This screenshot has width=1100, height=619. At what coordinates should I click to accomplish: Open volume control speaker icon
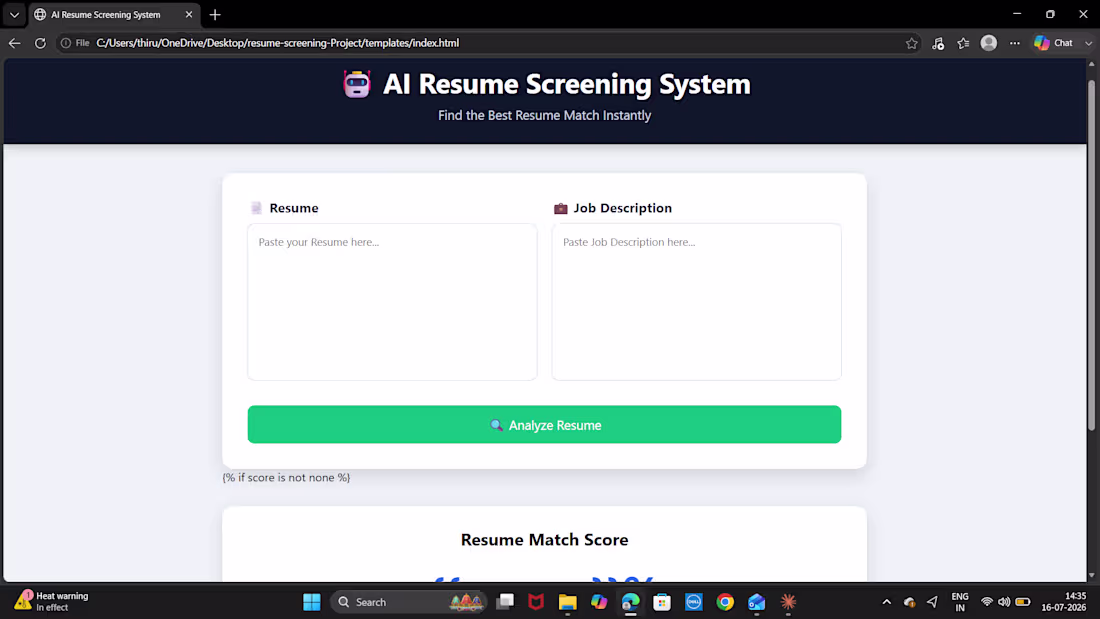pos(1004,602)
